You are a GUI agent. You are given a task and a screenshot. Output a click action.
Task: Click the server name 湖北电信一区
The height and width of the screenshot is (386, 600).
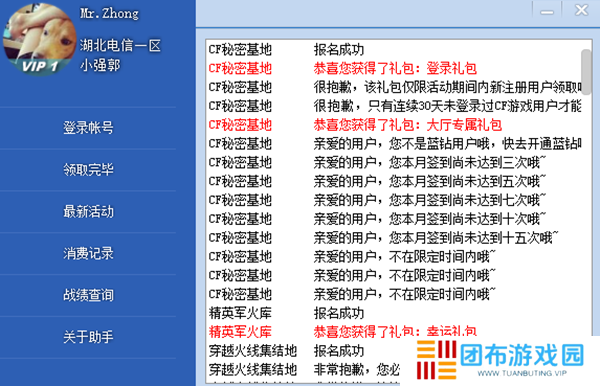120,46
